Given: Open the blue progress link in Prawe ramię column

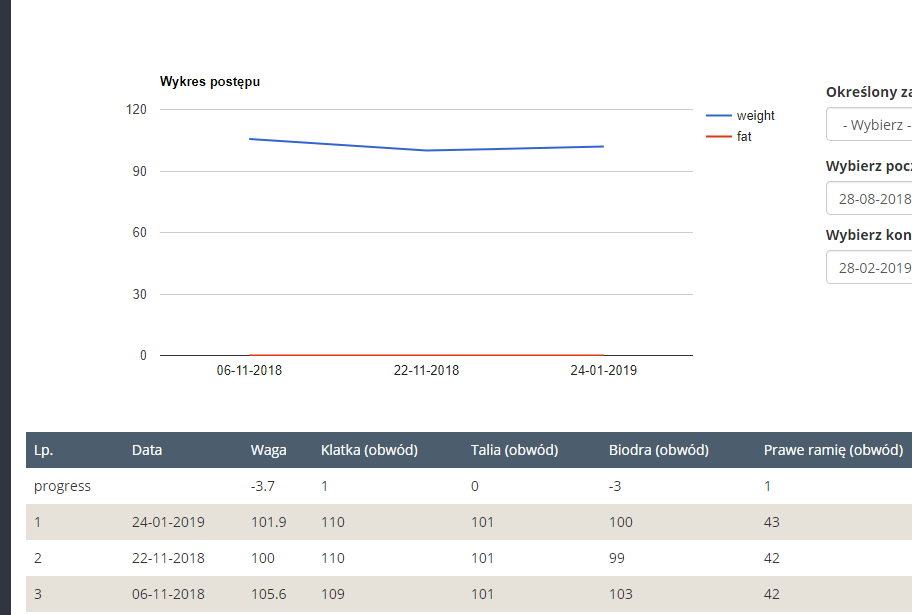Looking at the screenshot, I should pyautogui.click(x=767, y=486).
